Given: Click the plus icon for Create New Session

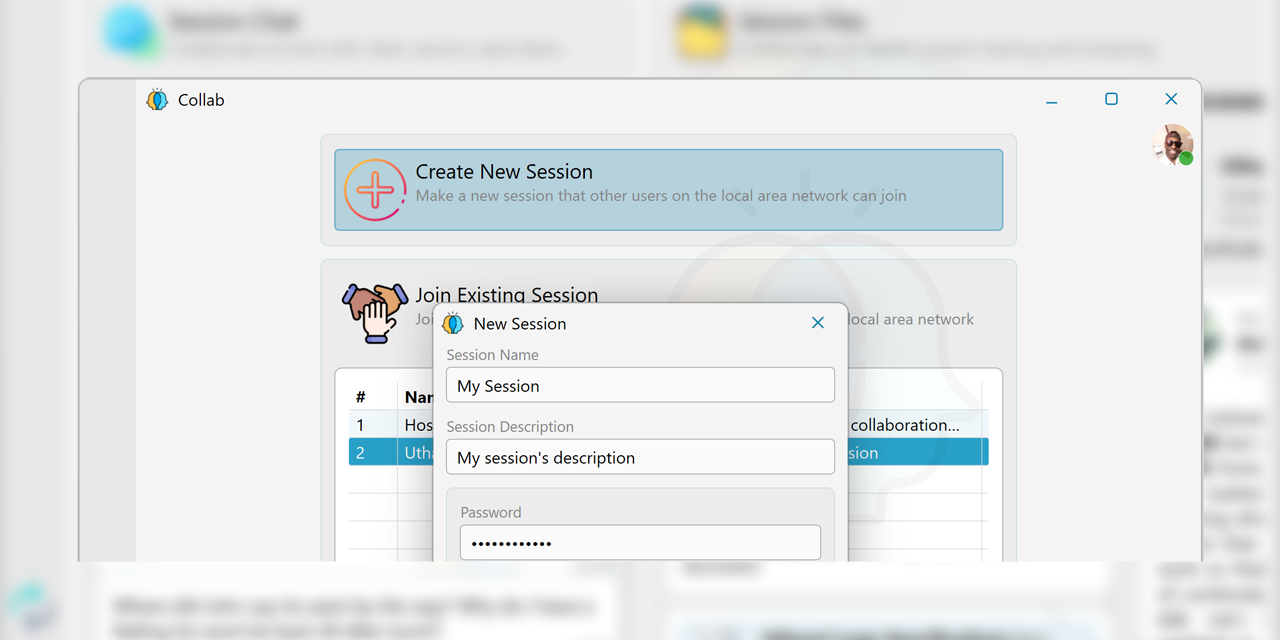Looking at the screenshot, I should 374,190.
